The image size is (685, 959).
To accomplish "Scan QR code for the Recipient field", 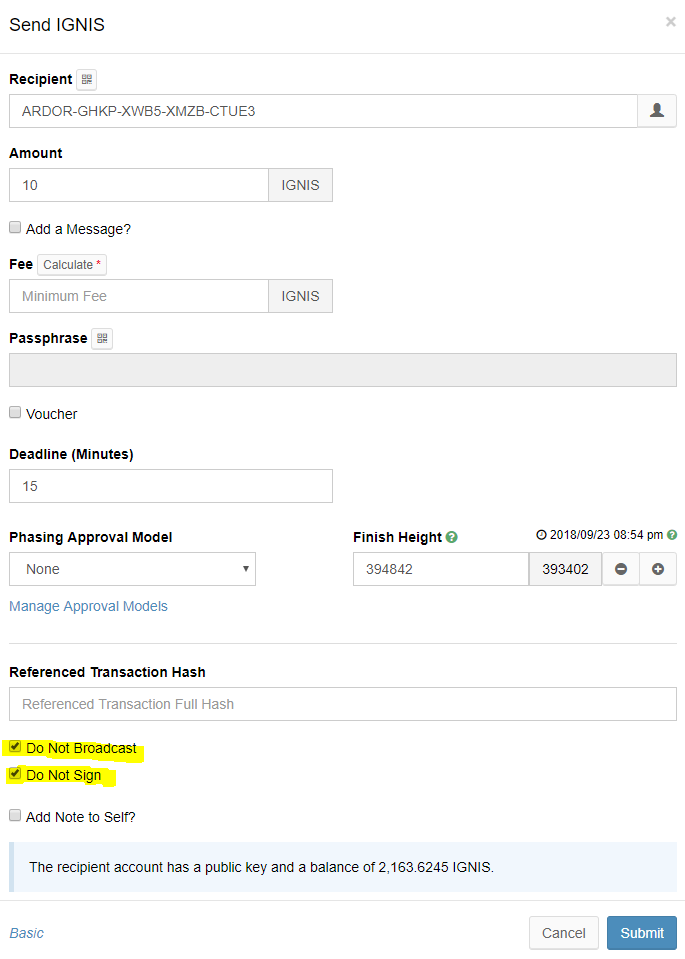I will pyautogui.click(x=86, y=79).
